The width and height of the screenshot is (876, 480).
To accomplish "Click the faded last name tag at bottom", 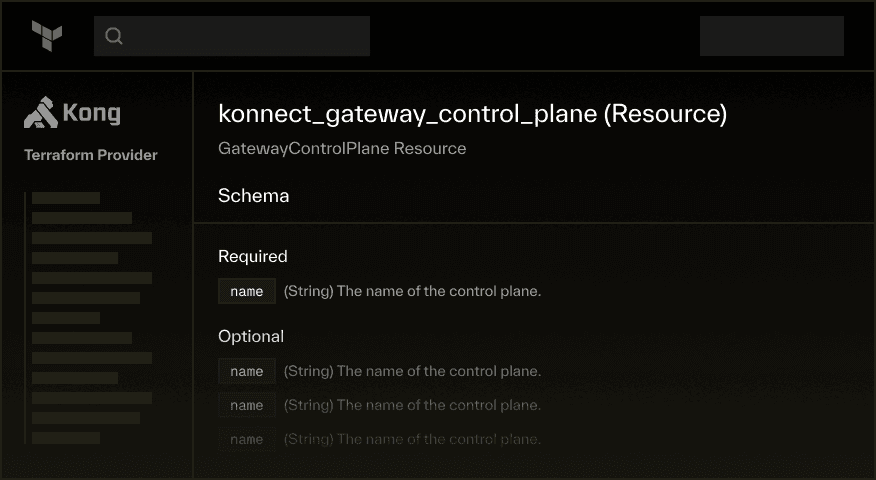I will pyautogui.click(x=247, y=439).
